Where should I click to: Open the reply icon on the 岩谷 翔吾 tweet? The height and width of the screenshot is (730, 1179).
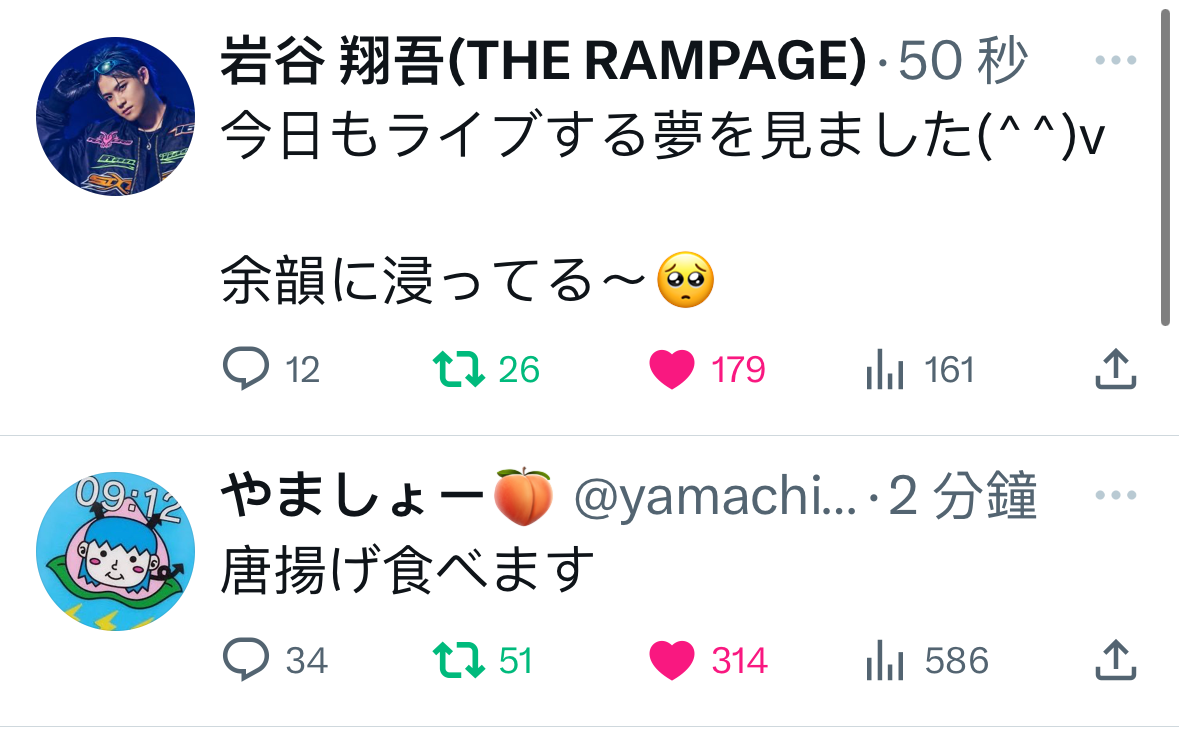click(x=246, y=368)
